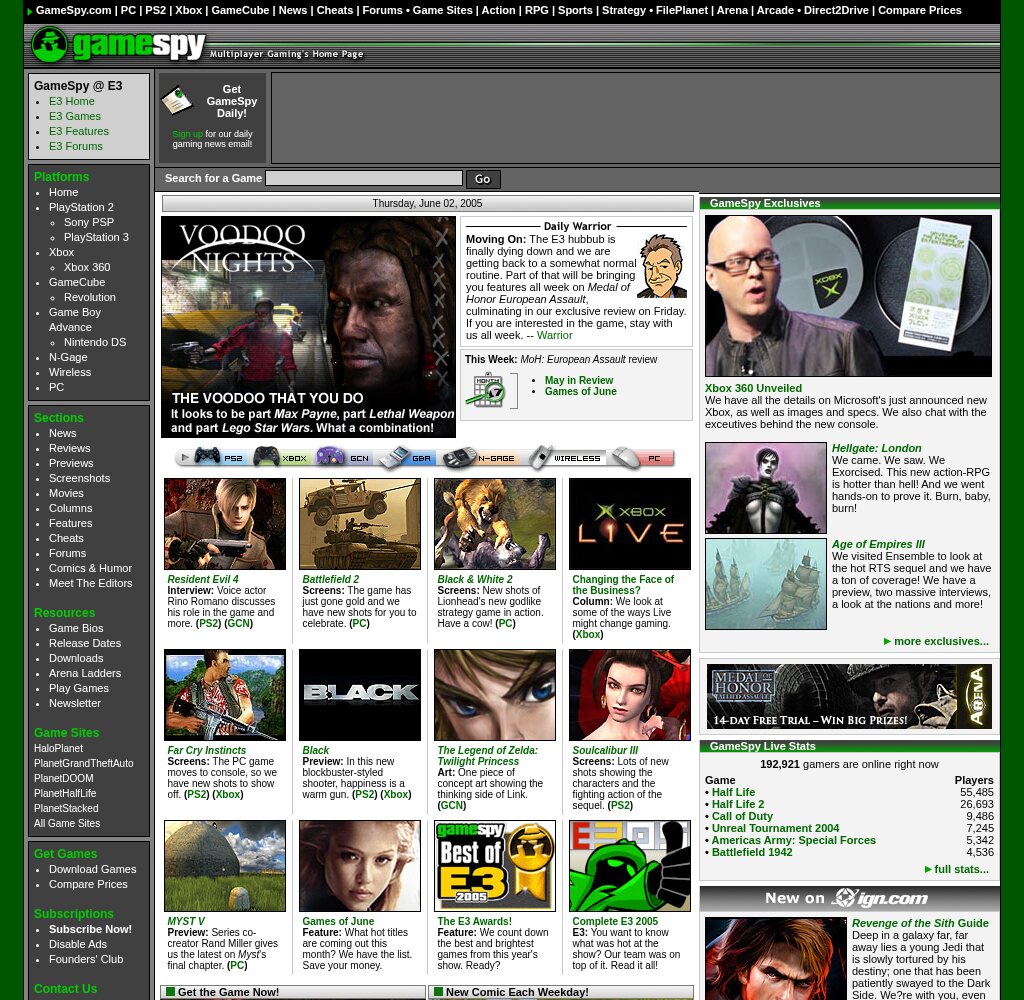The height and width of the screenshot is (1000, 1024).
Task: Open the Warrior signature link
Action: [x=554, y=335]
